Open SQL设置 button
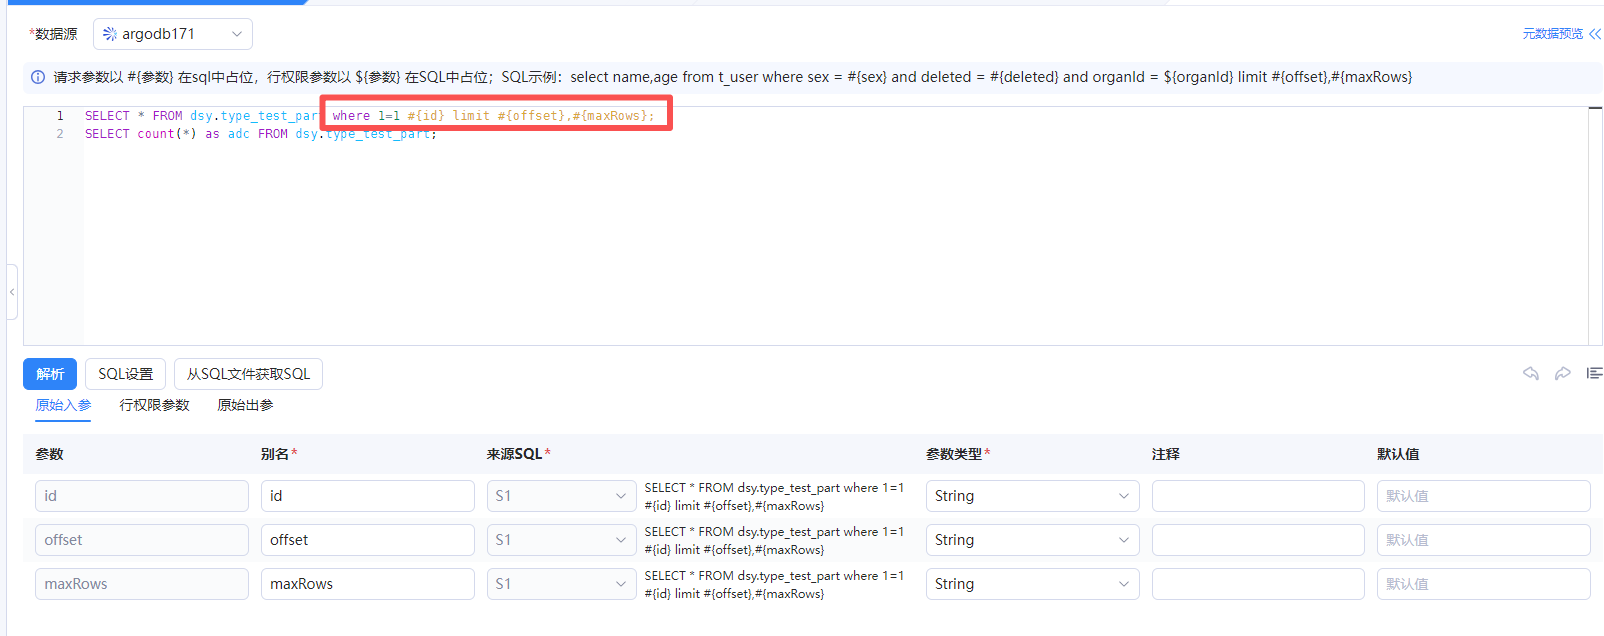Viewport: 1604px width, 636px height. pos(125,374)
